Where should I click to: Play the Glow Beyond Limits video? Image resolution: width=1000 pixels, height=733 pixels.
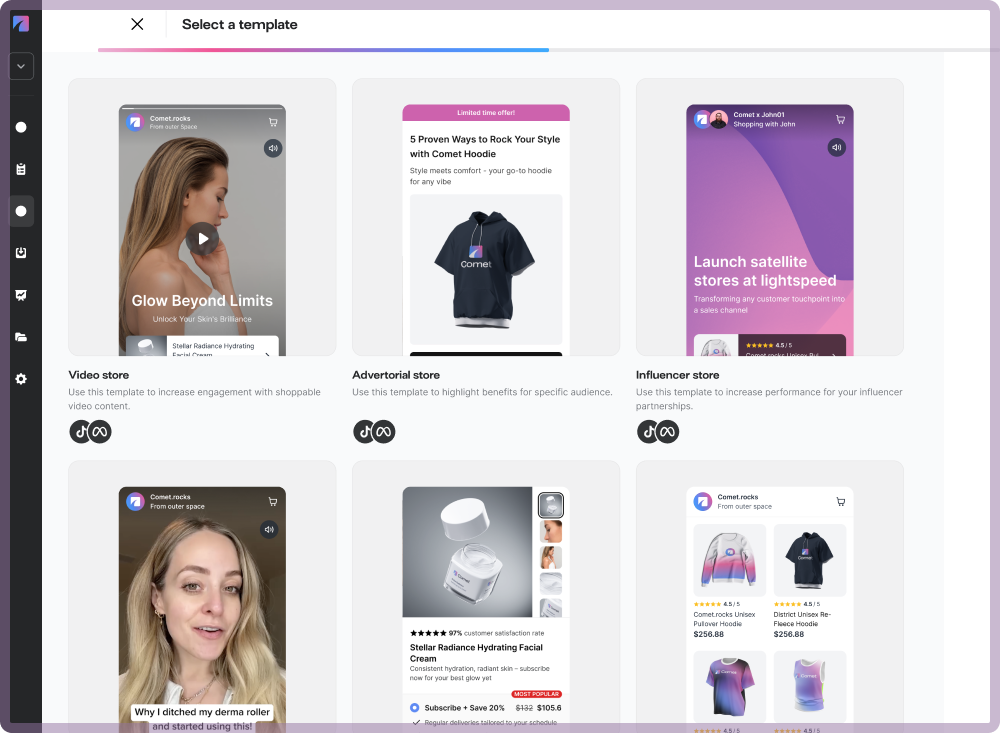point(202,238)
